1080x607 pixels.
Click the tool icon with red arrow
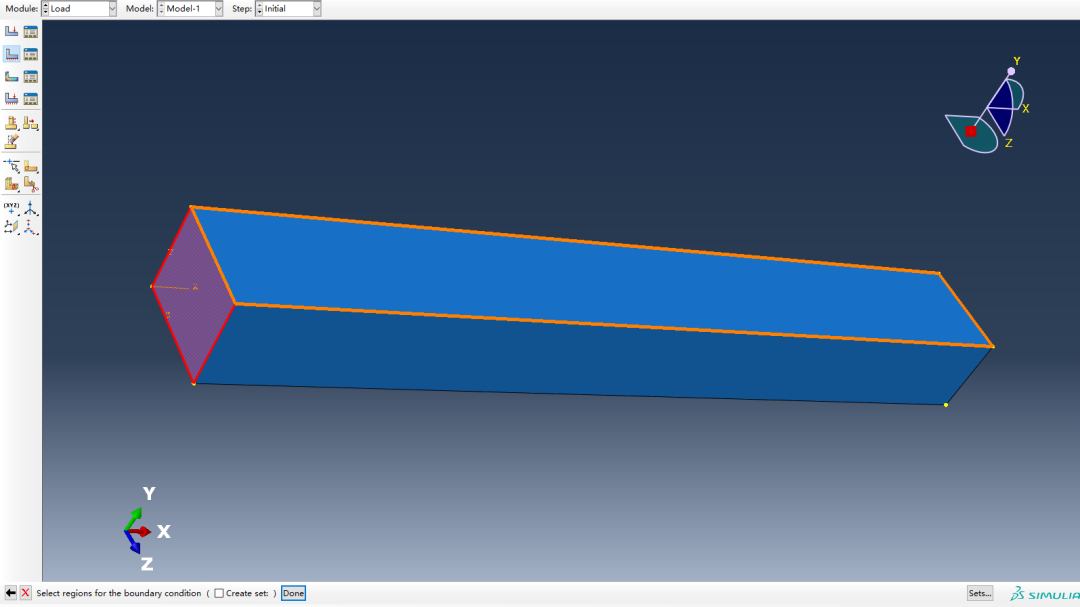point(30,123)
